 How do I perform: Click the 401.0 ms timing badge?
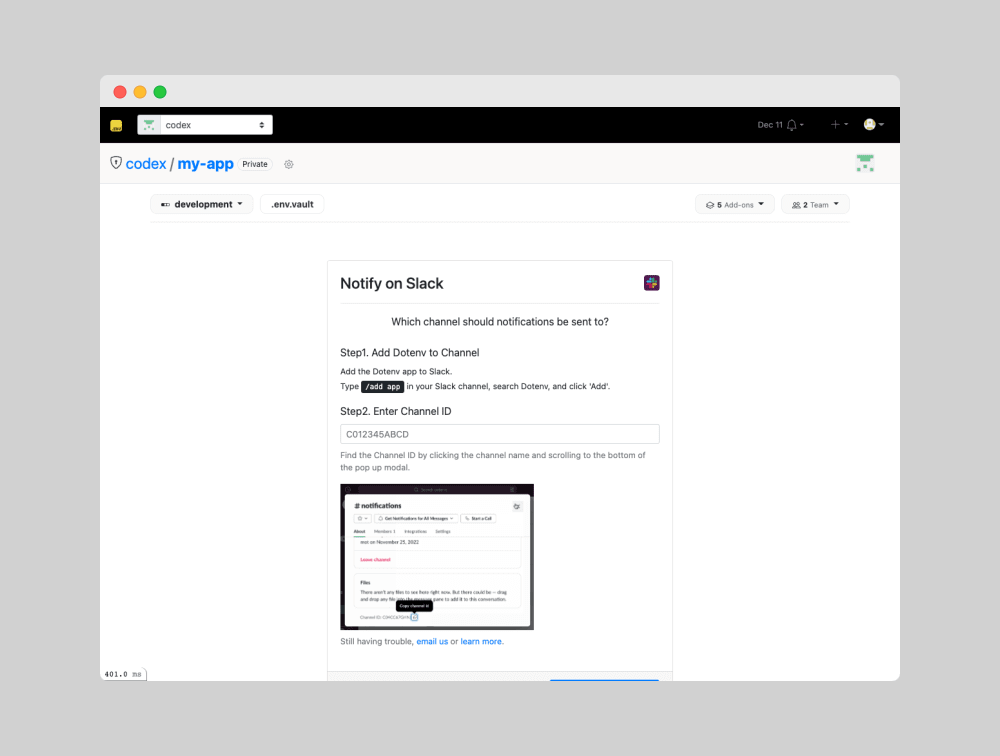click(124, 674)
